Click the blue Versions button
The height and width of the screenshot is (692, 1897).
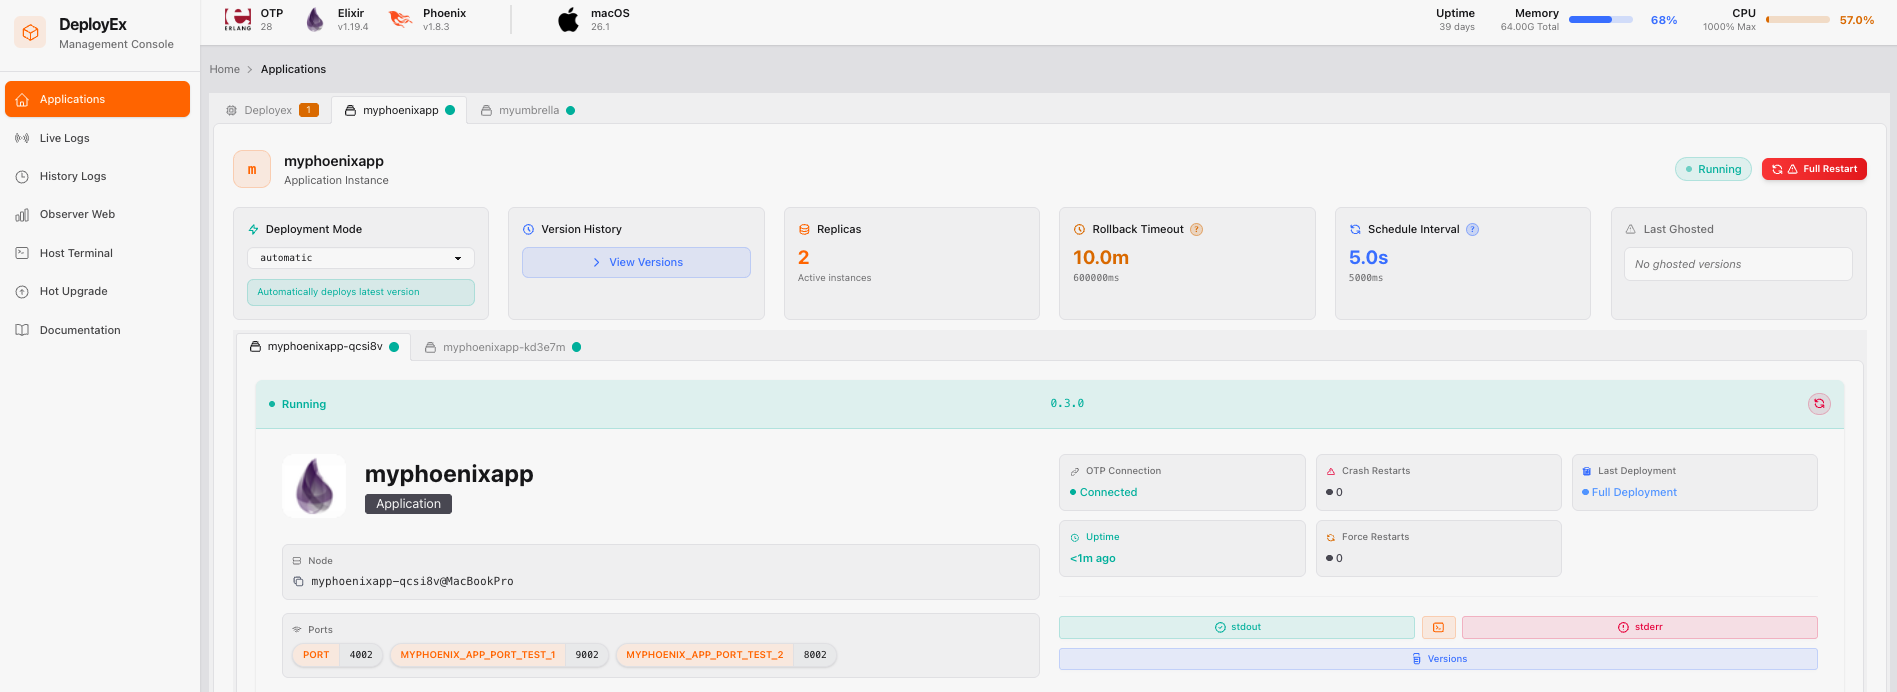pyautogui.click(x=1438, y=659)
